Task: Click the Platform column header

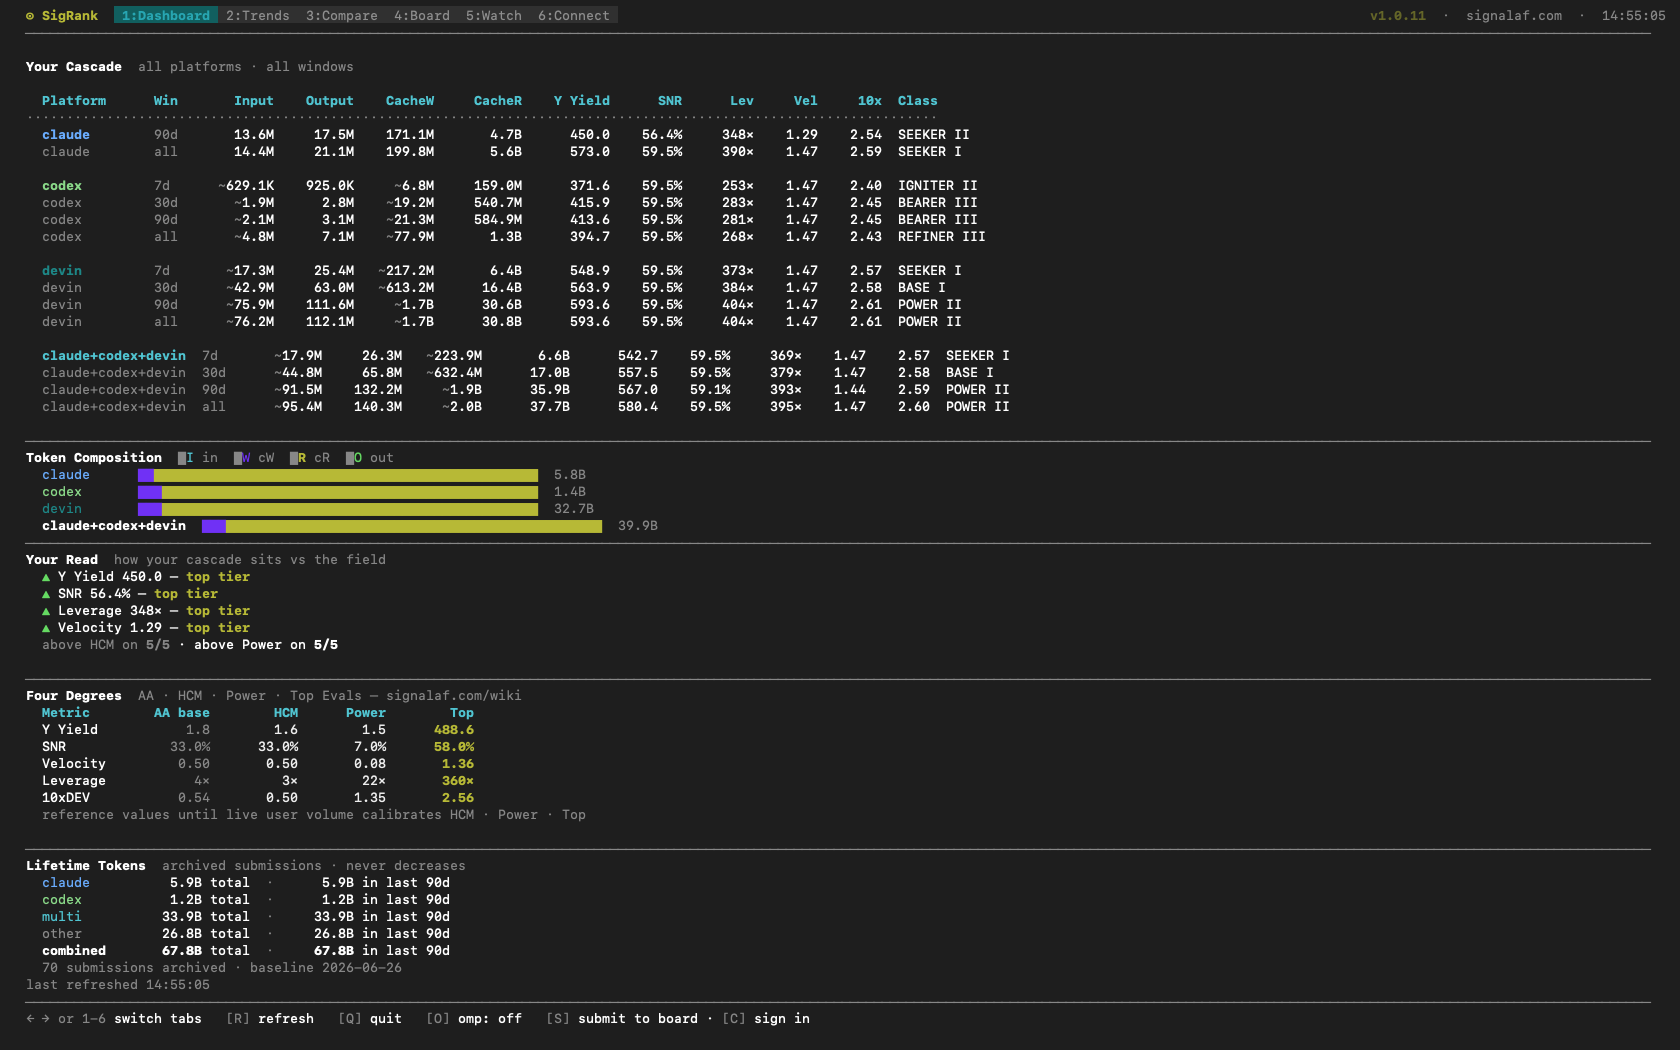Action: [x=74, y=101]
